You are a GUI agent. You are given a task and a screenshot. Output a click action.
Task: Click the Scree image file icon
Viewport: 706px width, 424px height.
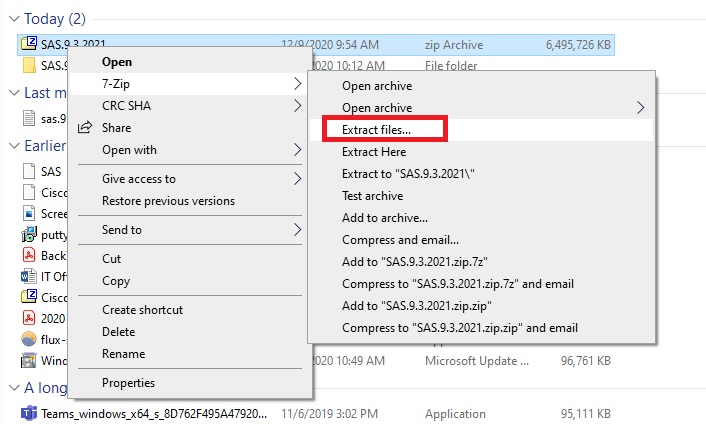[x=29, y=213]
